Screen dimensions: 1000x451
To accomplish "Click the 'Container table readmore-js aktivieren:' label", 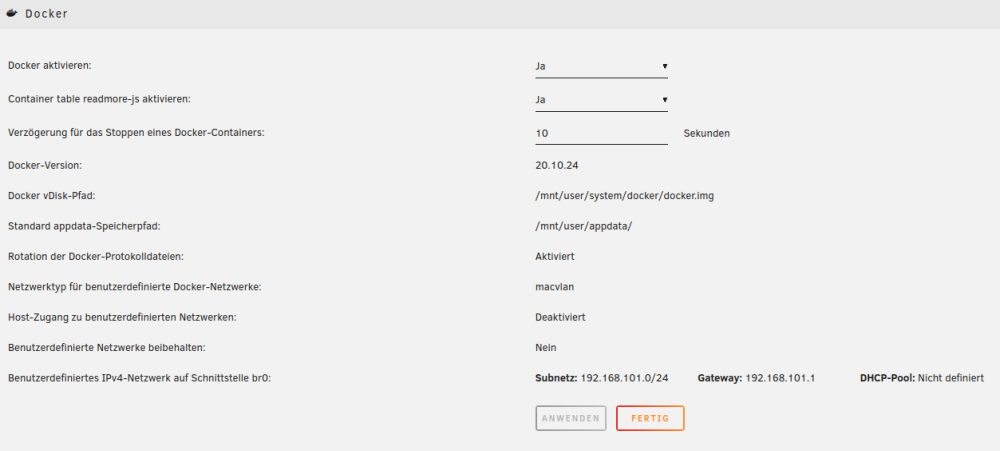I will [99, 100].
